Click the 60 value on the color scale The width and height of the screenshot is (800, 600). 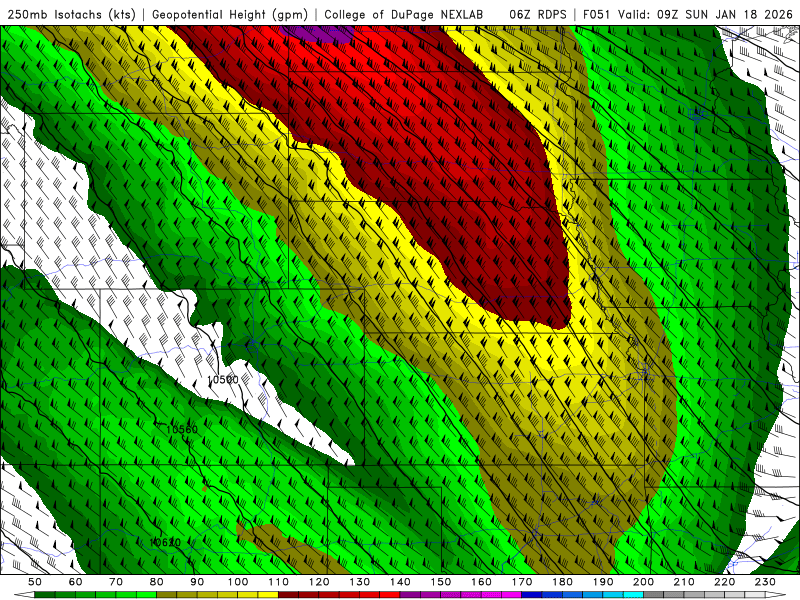pos(76,582)
